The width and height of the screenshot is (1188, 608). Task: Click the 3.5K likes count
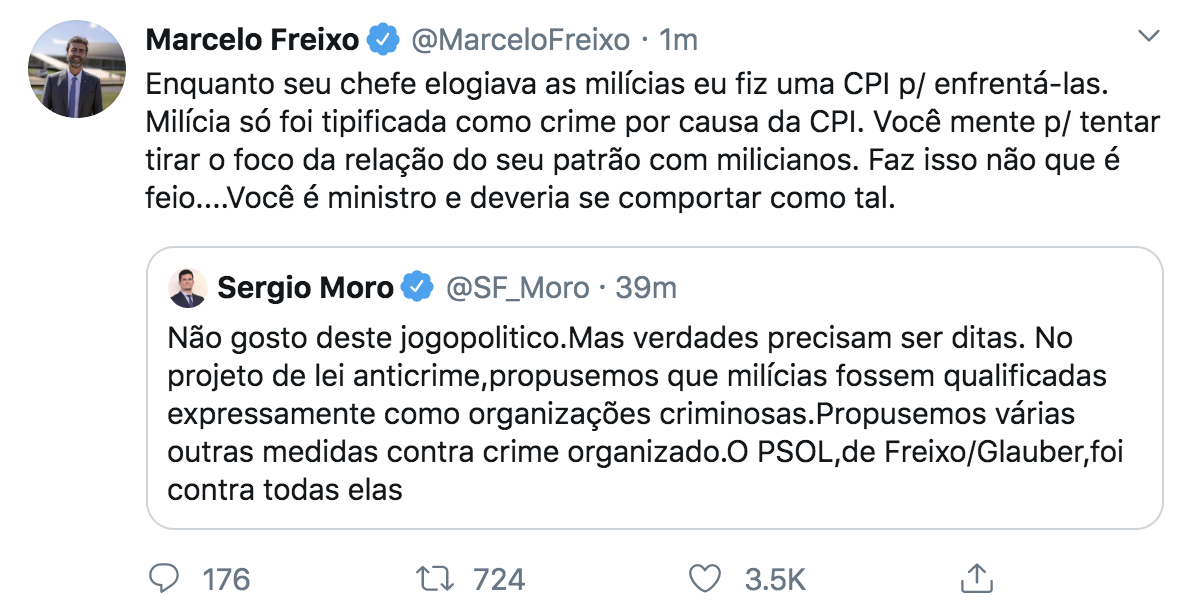tap(775, 579)
